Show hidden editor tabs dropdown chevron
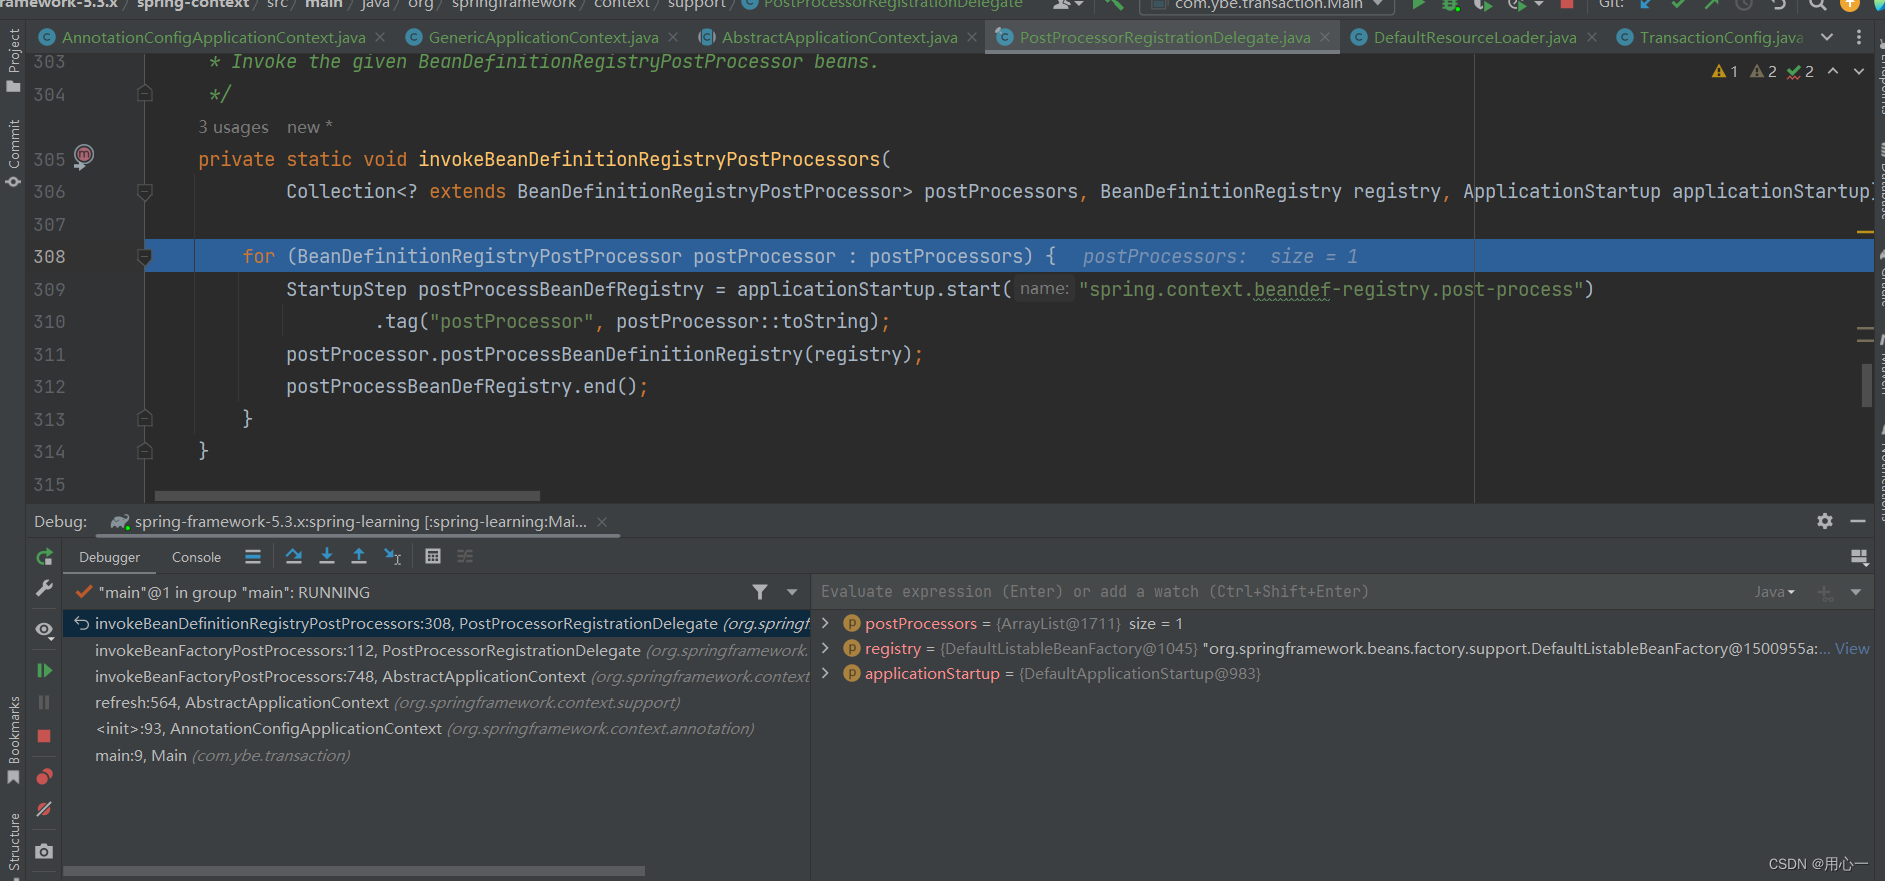This screenshot has width=1885, height=881. click(x=1827, y=37)
